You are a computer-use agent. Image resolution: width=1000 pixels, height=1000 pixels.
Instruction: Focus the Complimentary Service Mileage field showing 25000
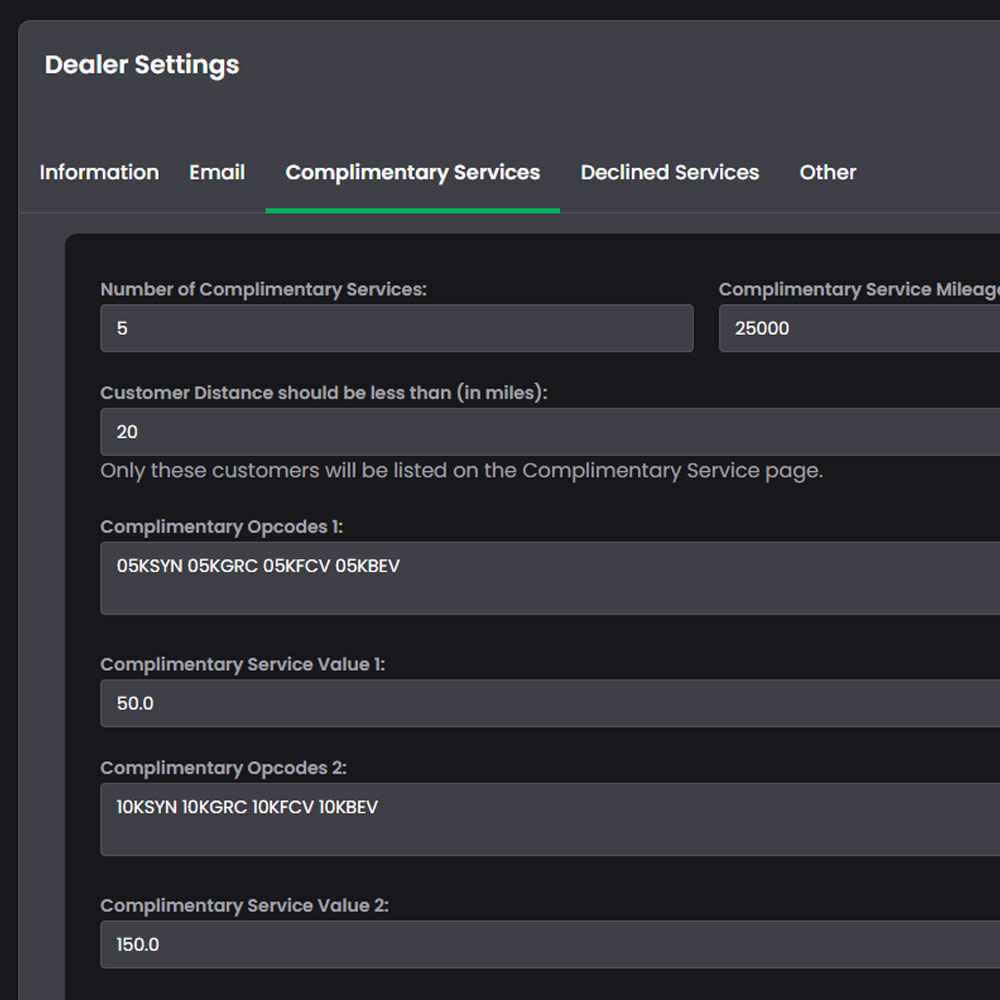(859, 328)
